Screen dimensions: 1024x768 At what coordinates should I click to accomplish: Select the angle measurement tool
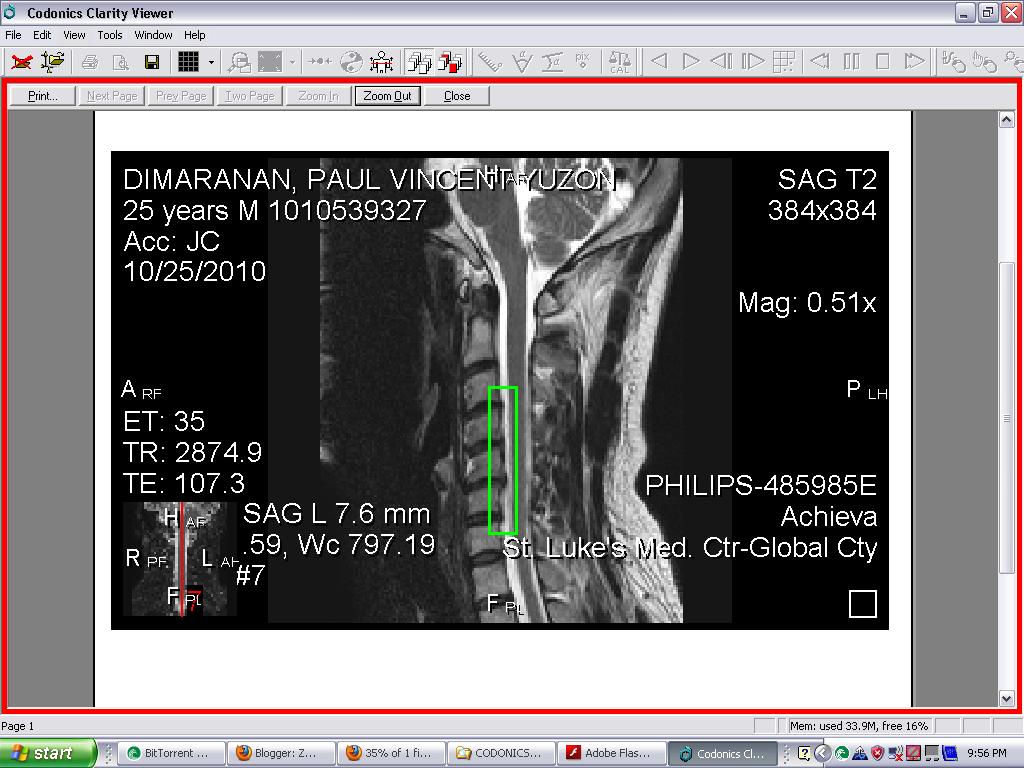tap(522, 61)
